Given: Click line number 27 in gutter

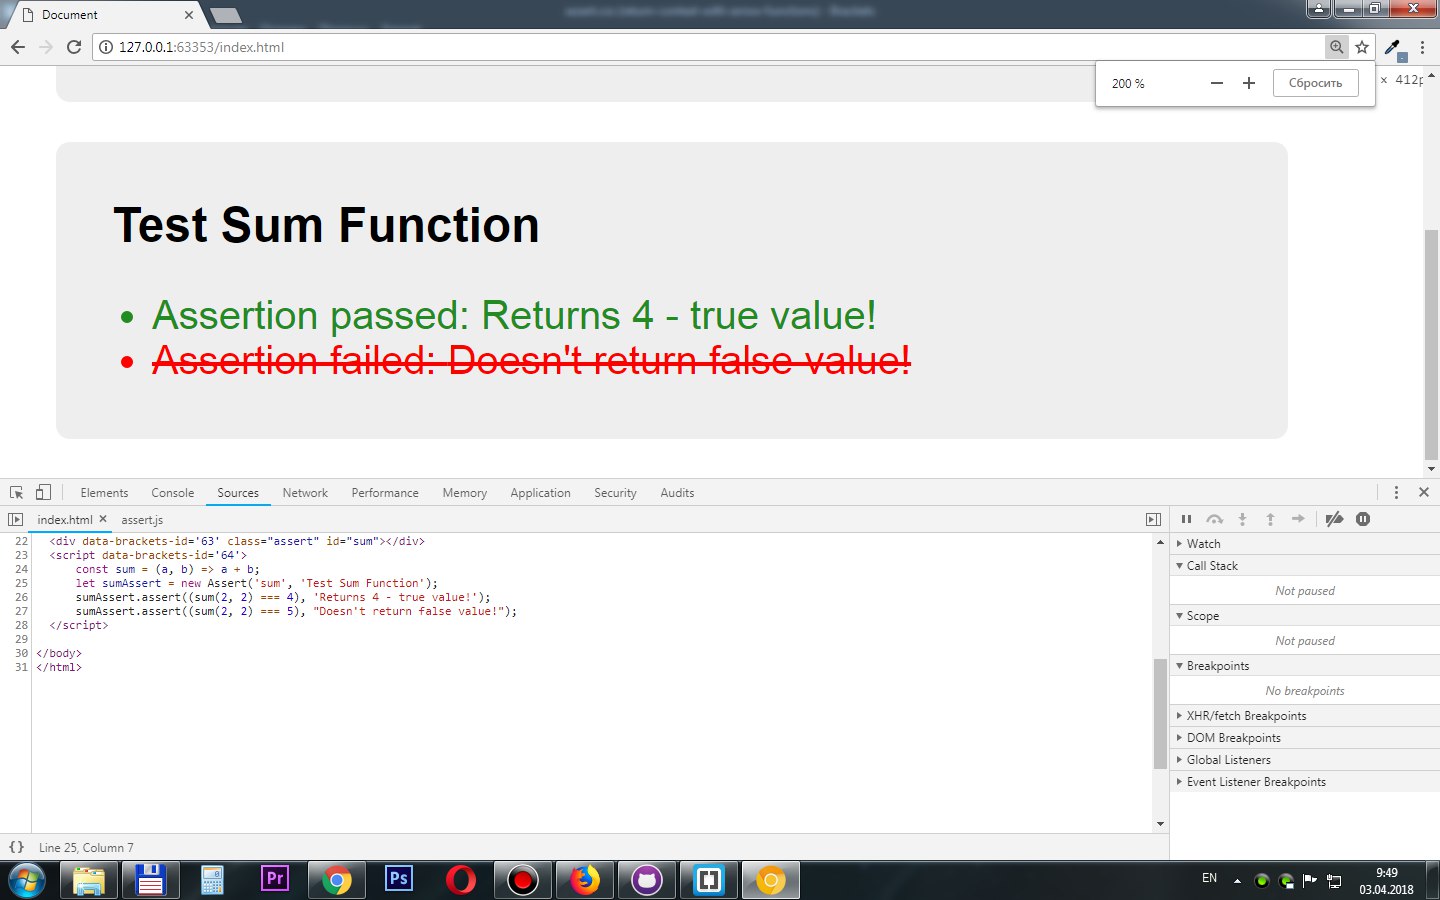Looking at the screenshot, I should (x=21, y=611).
